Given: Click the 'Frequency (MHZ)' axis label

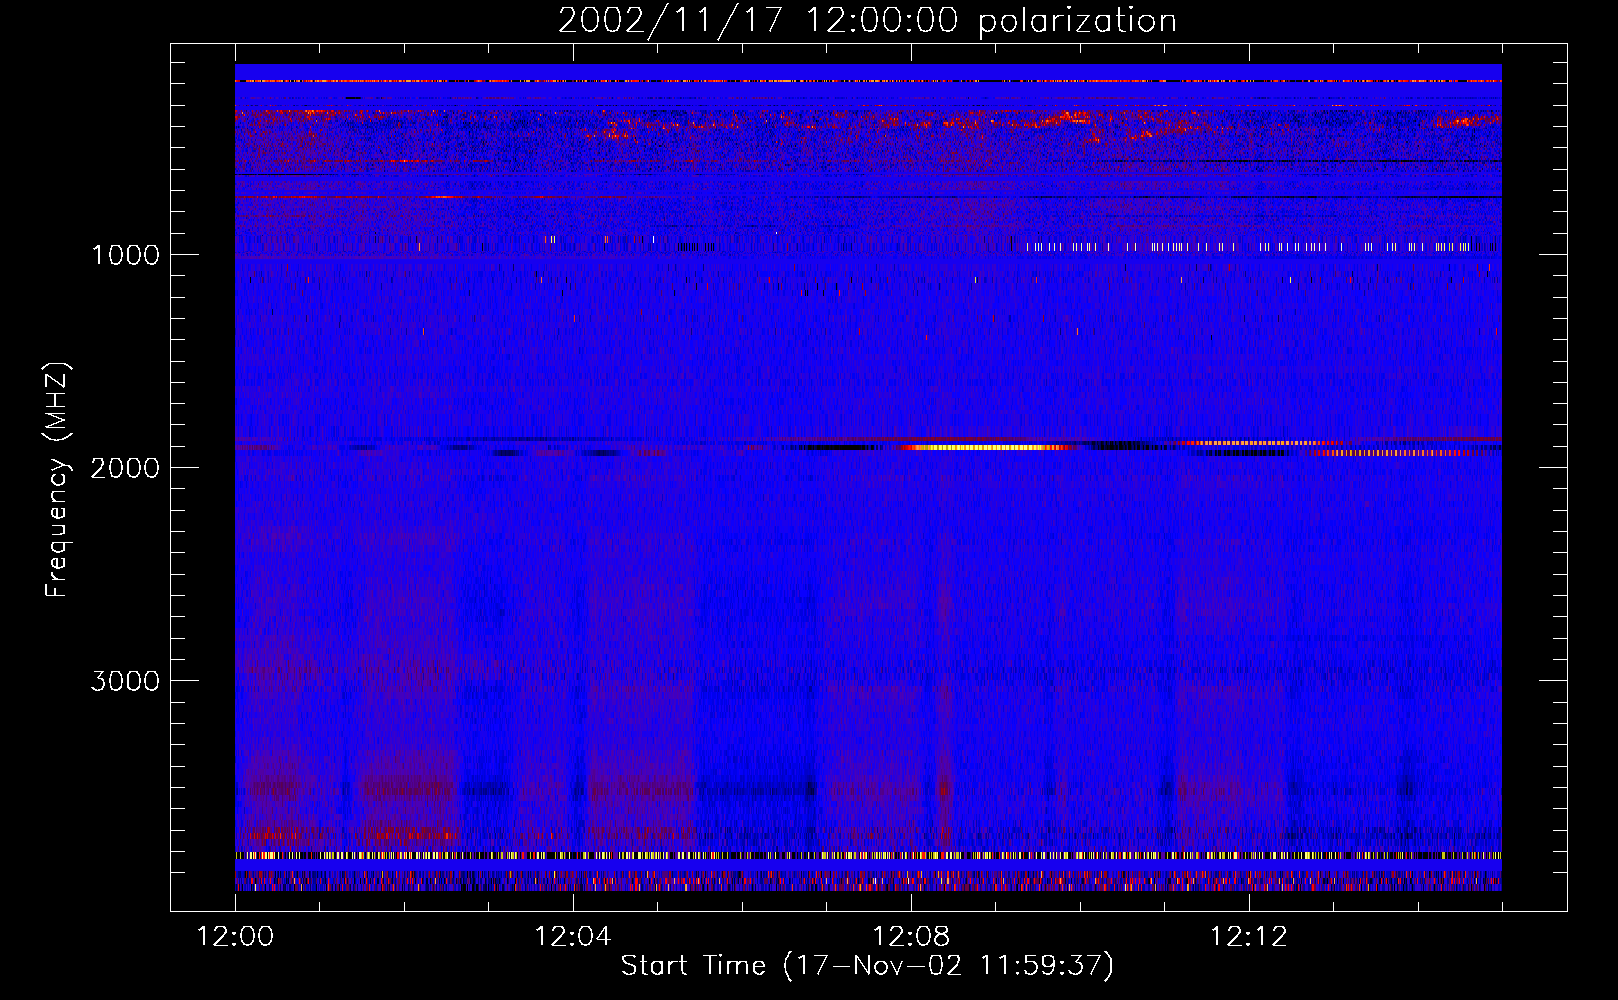Looking at the screenshot, I should (57, 480).
